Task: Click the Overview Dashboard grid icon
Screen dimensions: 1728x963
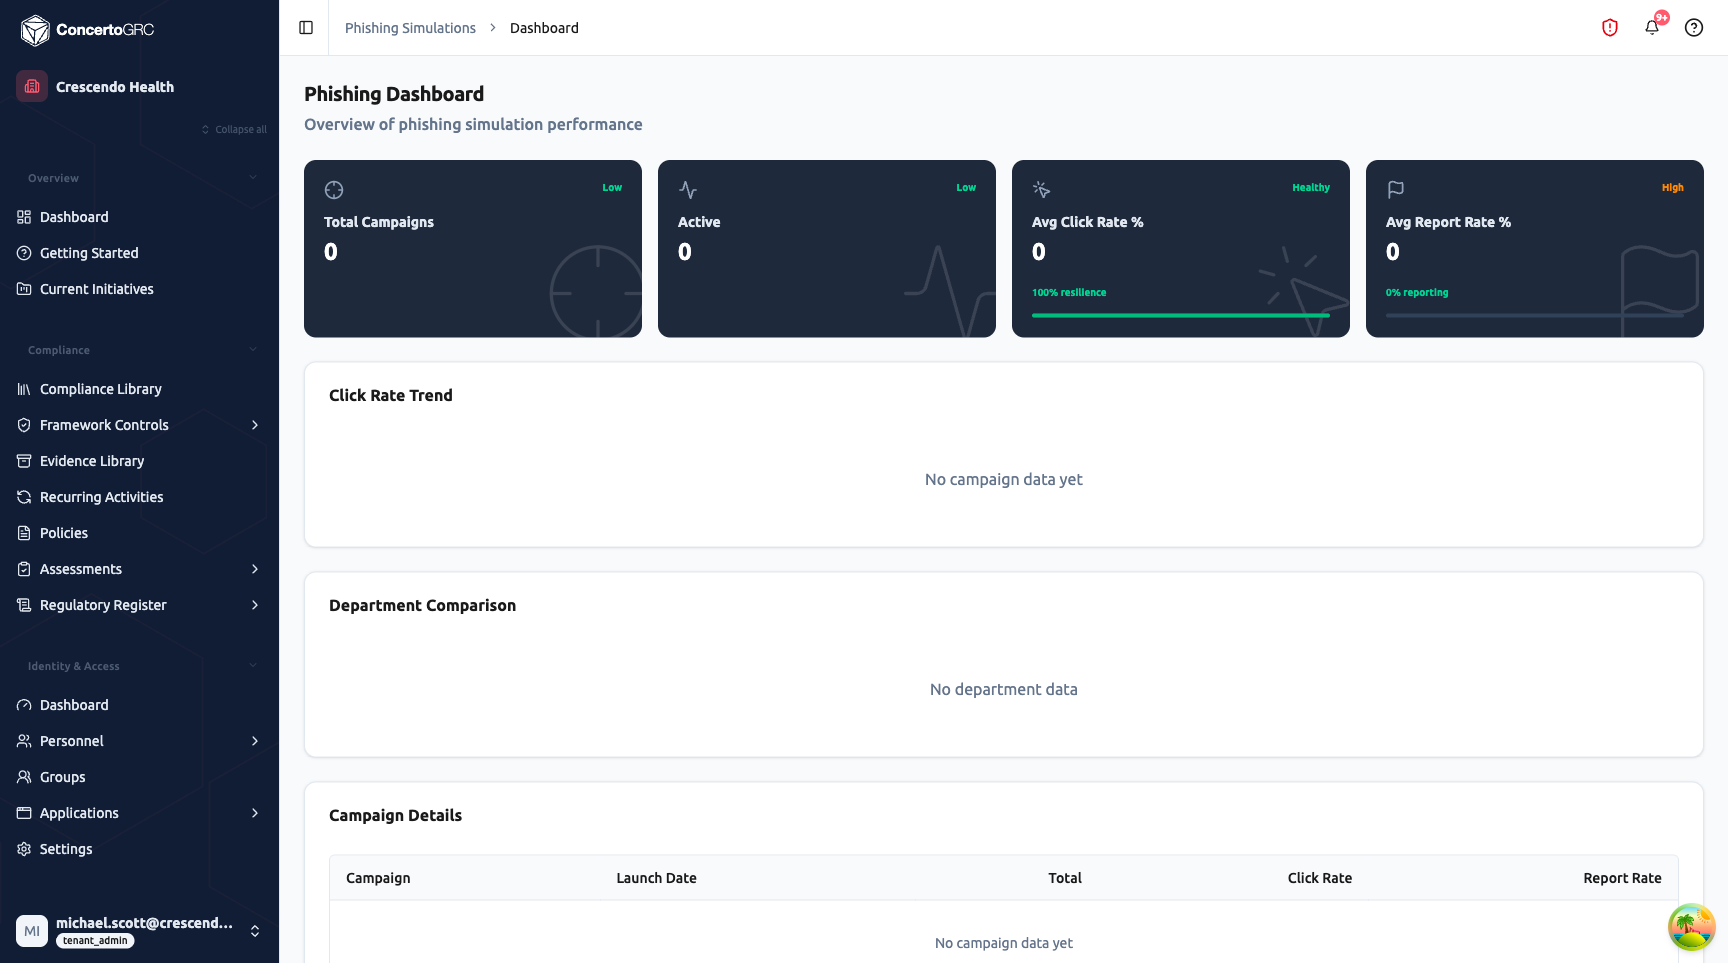Action: [x=24, y=217]
